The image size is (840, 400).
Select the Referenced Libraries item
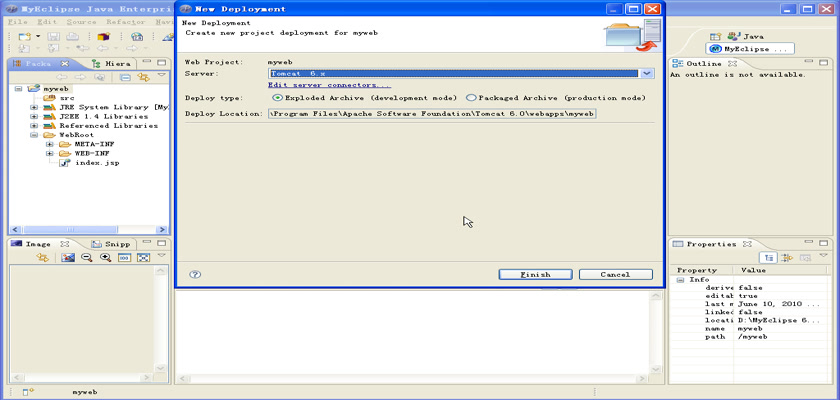[101, 125]
